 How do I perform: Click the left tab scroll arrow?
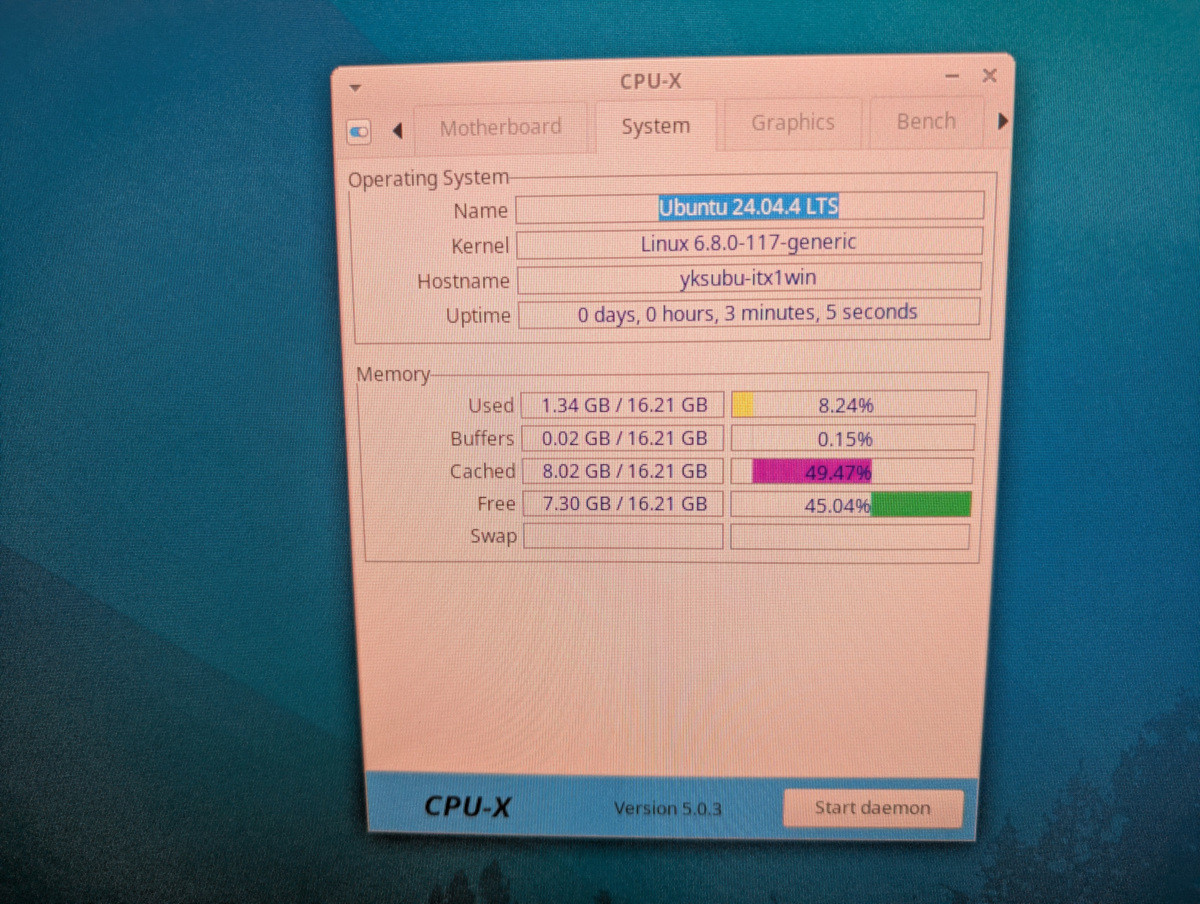[x=397, y=130]
